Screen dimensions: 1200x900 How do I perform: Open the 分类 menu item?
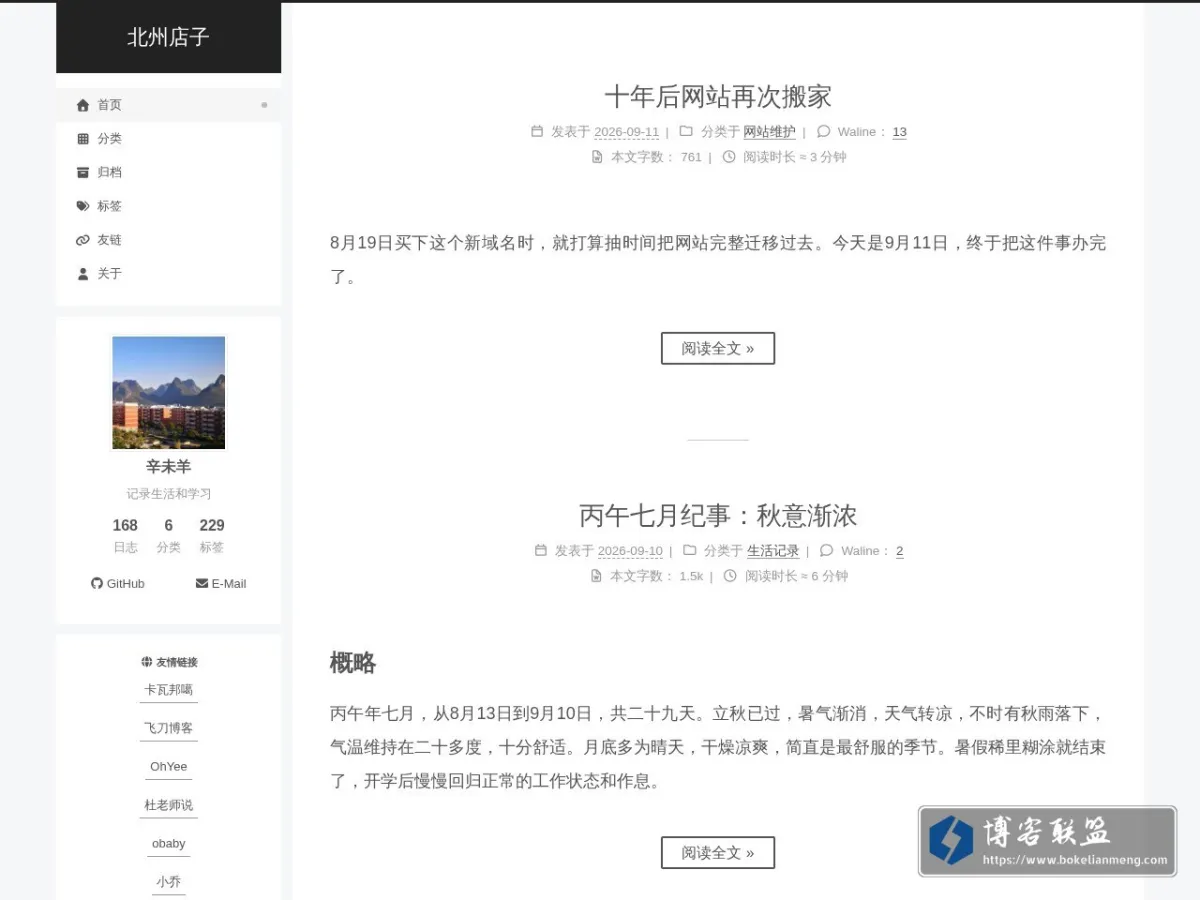coord(168,139)
